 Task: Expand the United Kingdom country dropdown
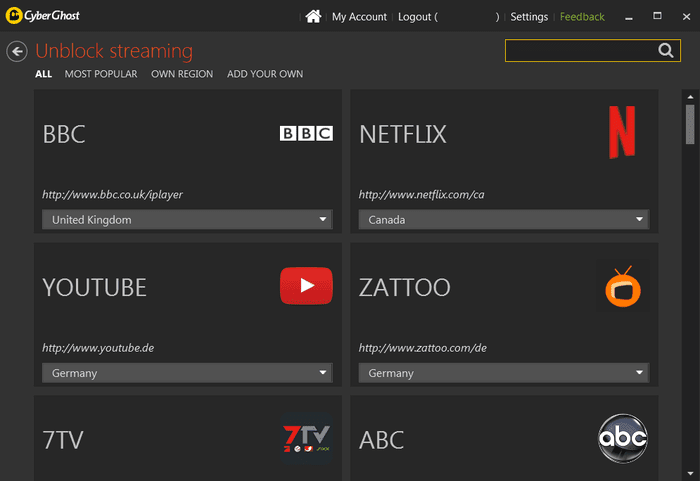click(x=188, y=220)
